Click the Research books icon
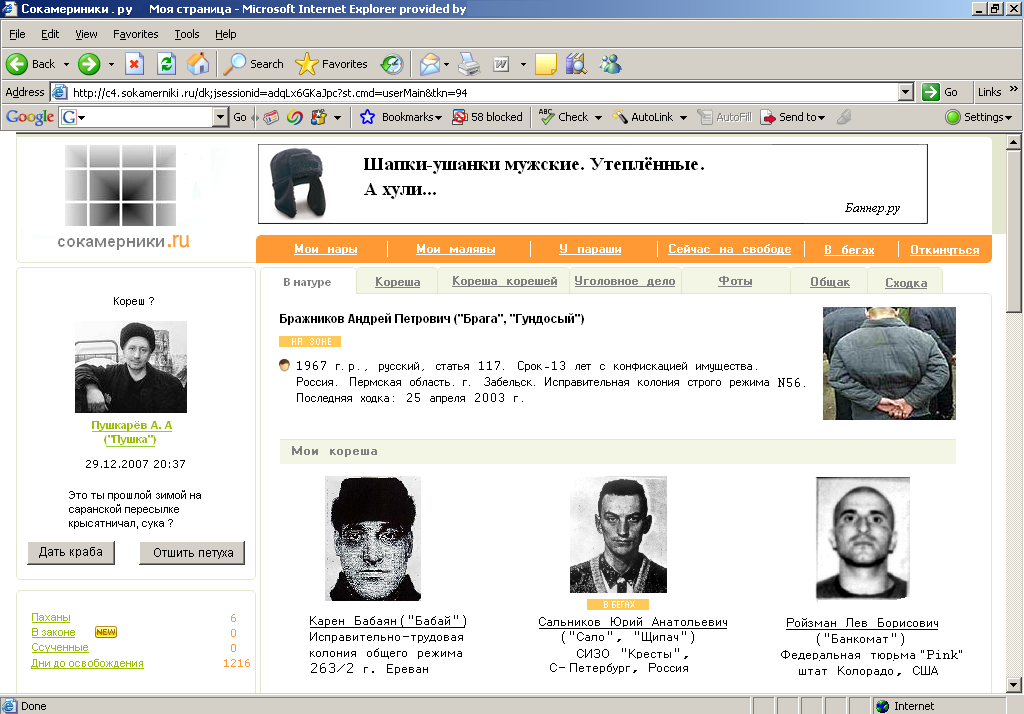The width and height of the screenshot is (1024, 714). coord(577,64)
